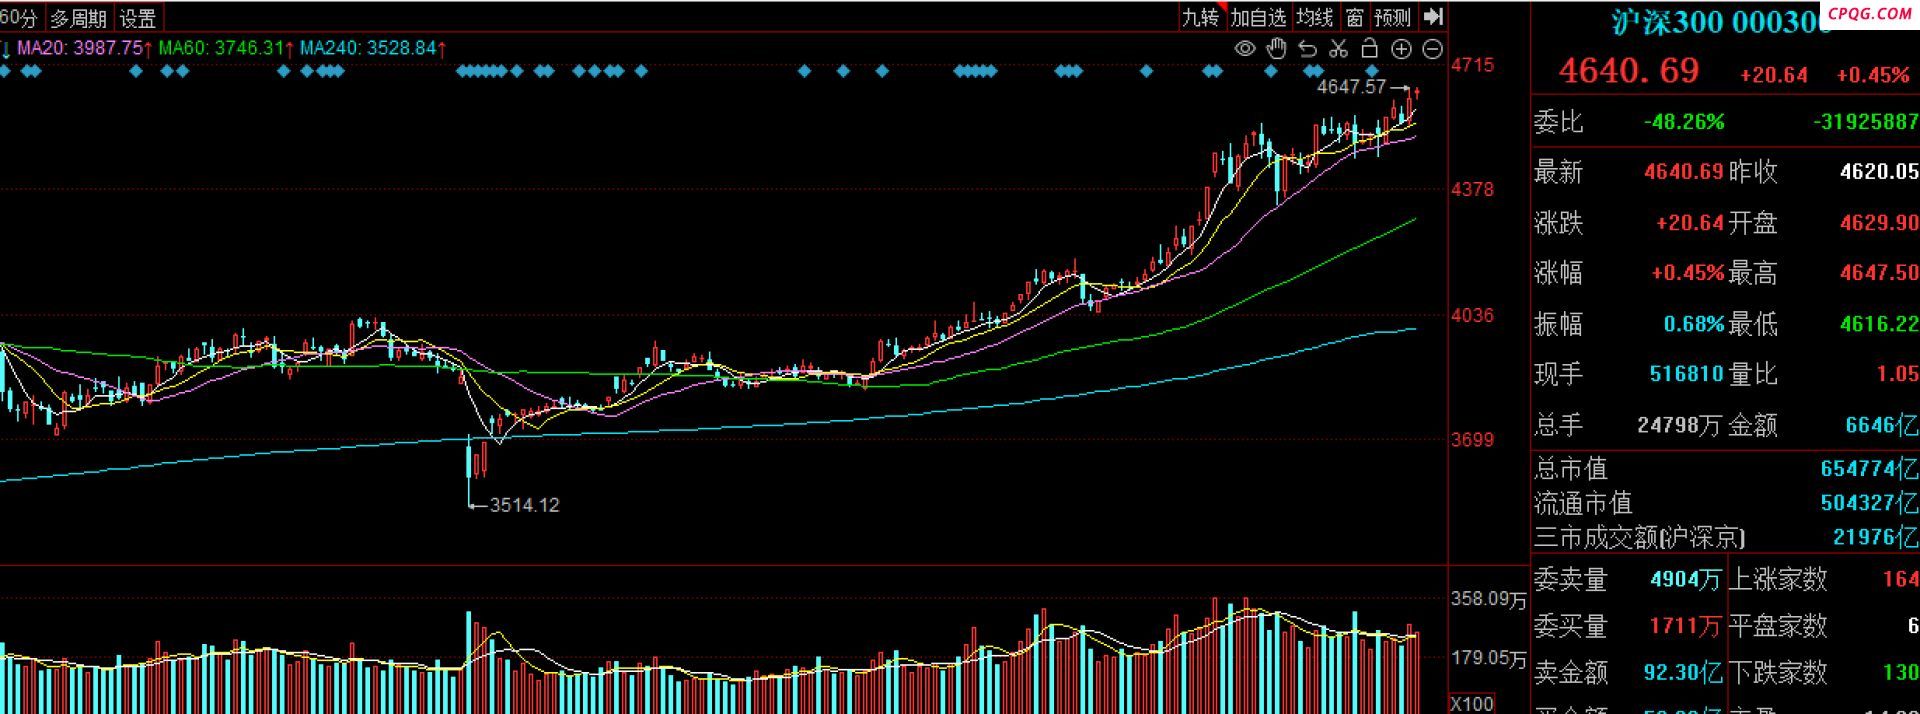Open the 多周期 multi-period view
1920x714 pixels.
coord(78,18)
